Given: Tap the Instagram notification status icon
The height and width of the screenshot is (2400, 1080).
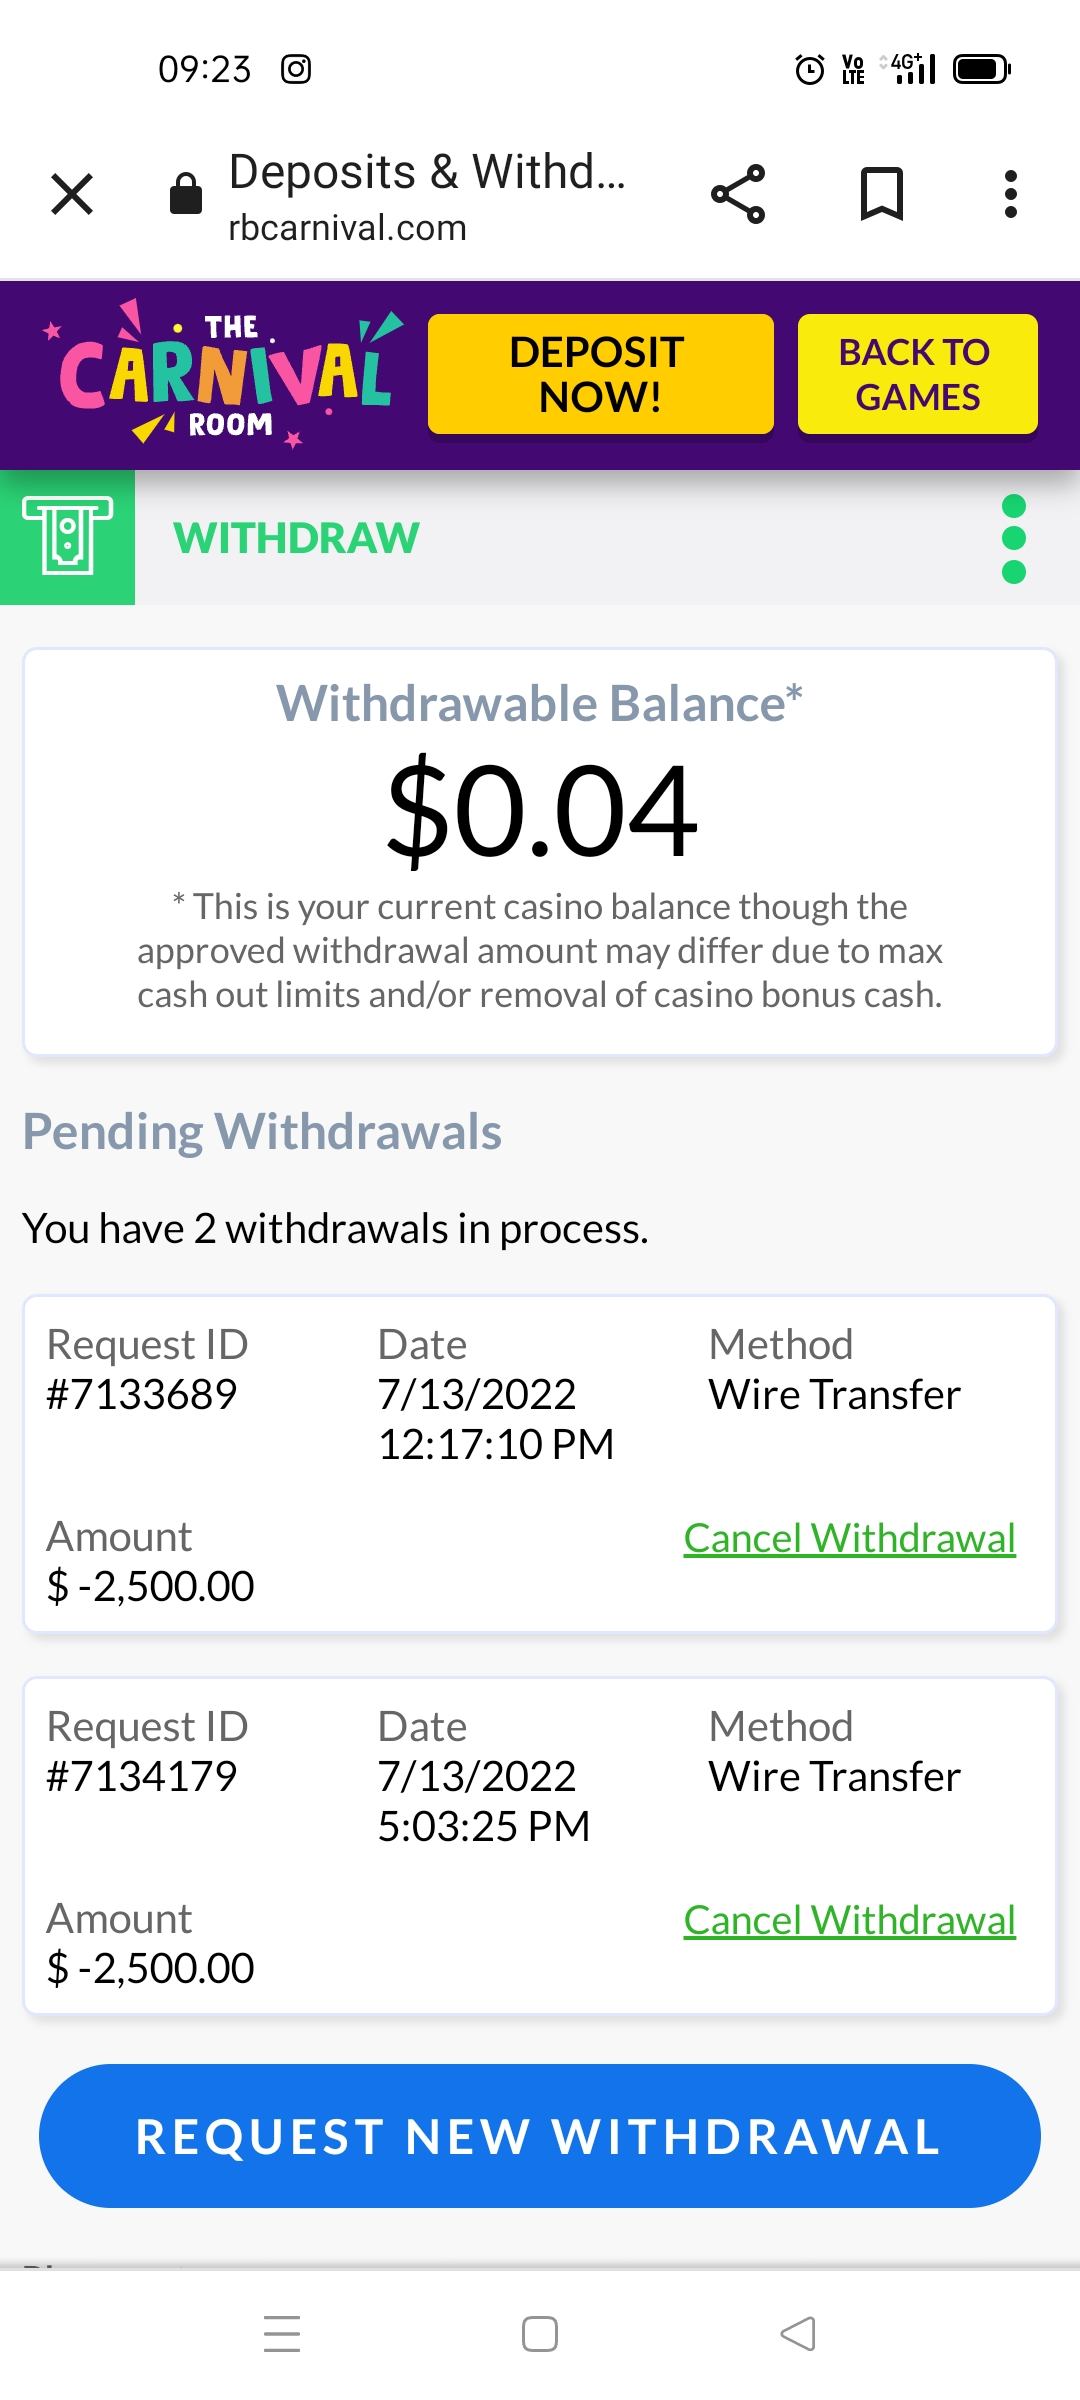Looking at the screenshot, I should click(x=296, y=69).
